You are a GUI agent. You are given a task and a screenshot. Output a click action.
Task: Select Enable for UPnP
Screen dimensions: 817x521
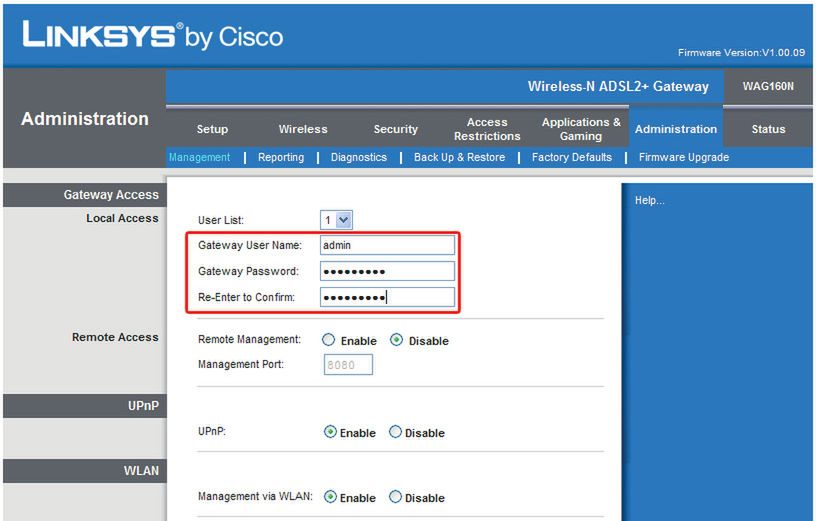click(x=330, y=432)
